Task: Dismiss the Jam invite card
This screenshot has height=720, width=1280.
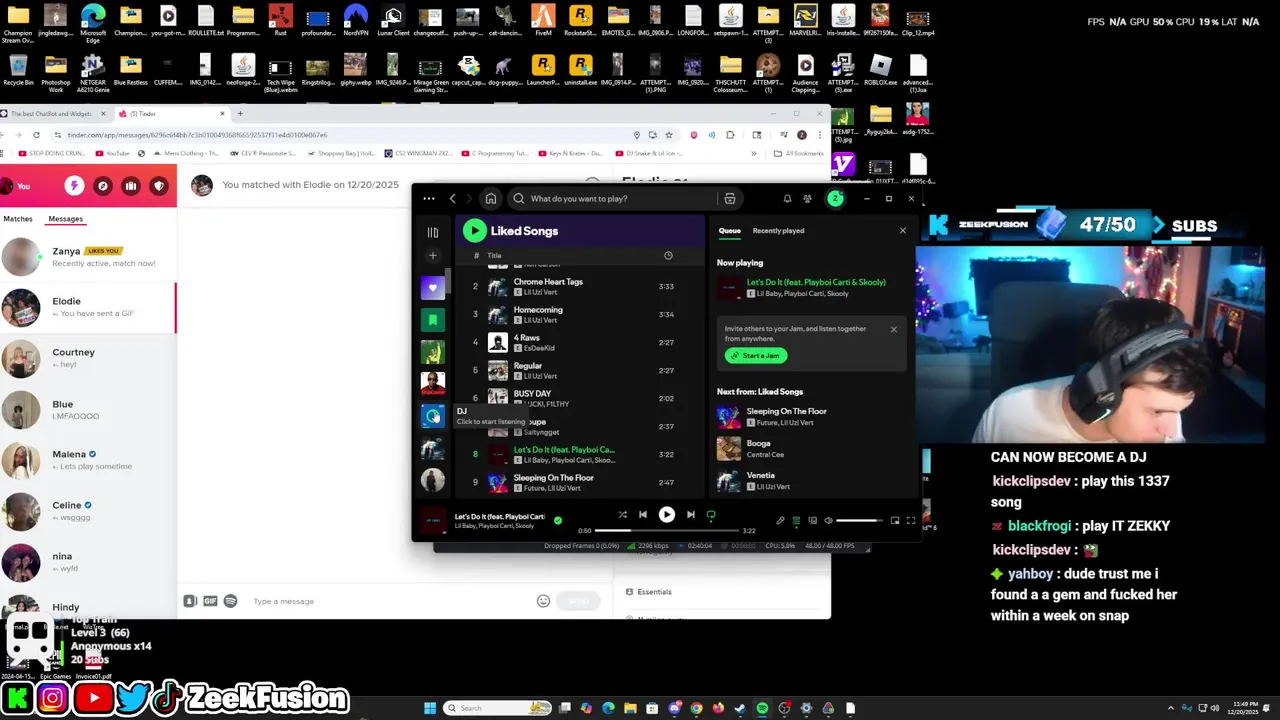Action: pos(893,329)
